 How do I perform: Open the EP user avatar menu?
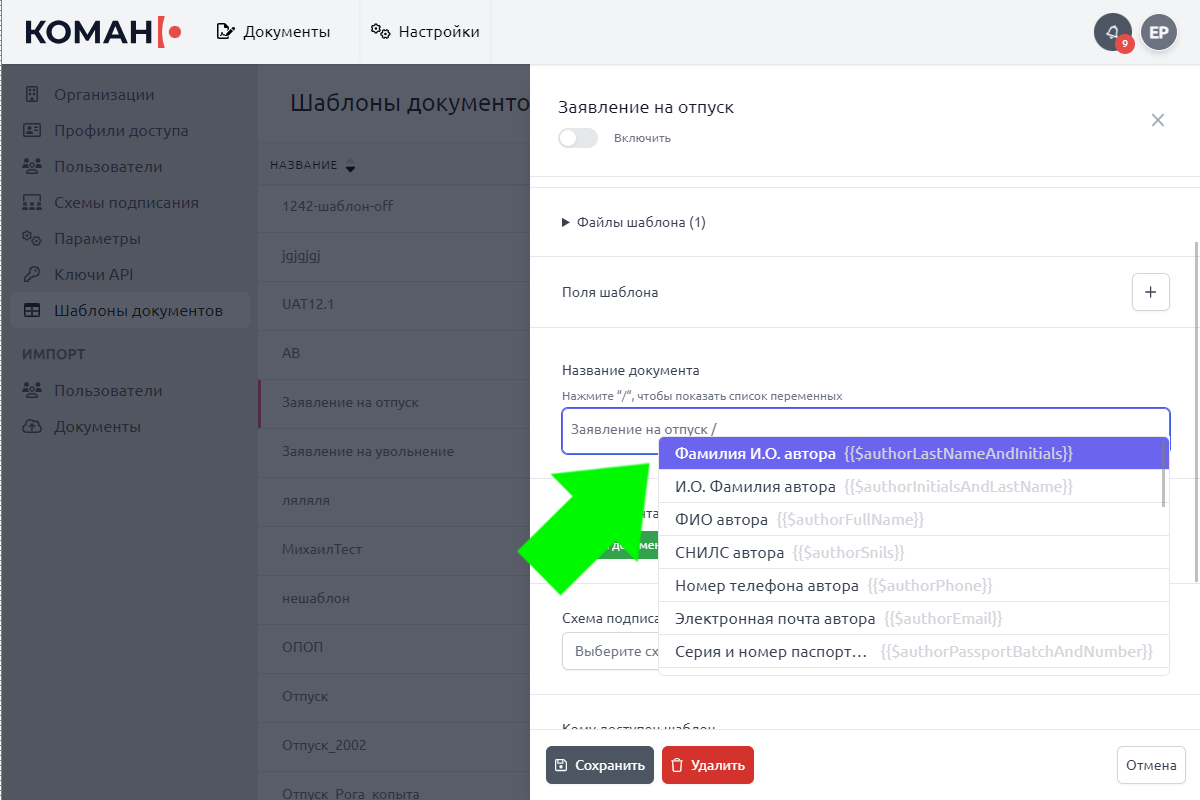click(1159, 32)
